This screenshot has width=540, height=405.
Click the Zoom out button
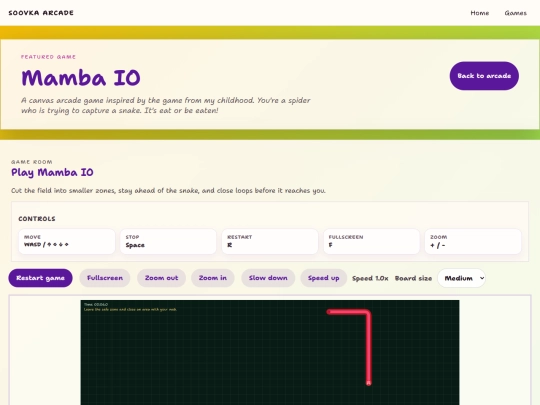pyautogui.click(x=162, y=278)
